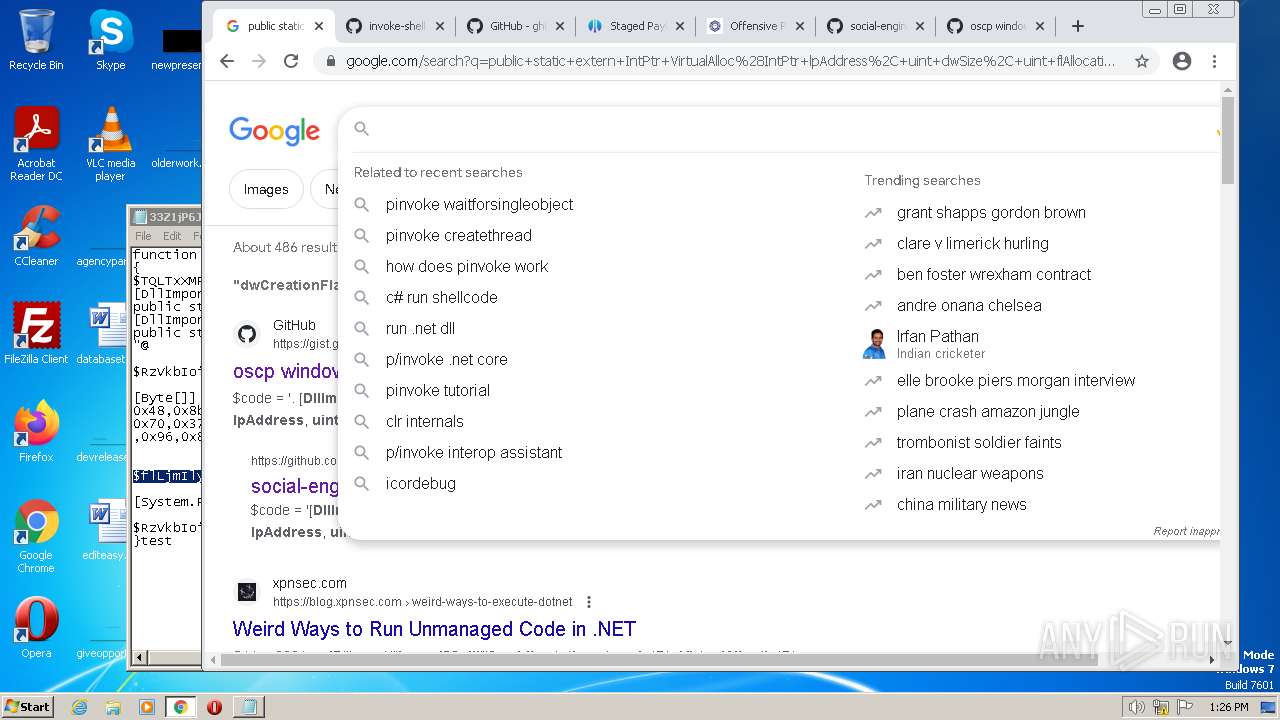Select suggestion 'run .net dll'
This screenshot has height=720, width=1280.
[x=420, y=328]
